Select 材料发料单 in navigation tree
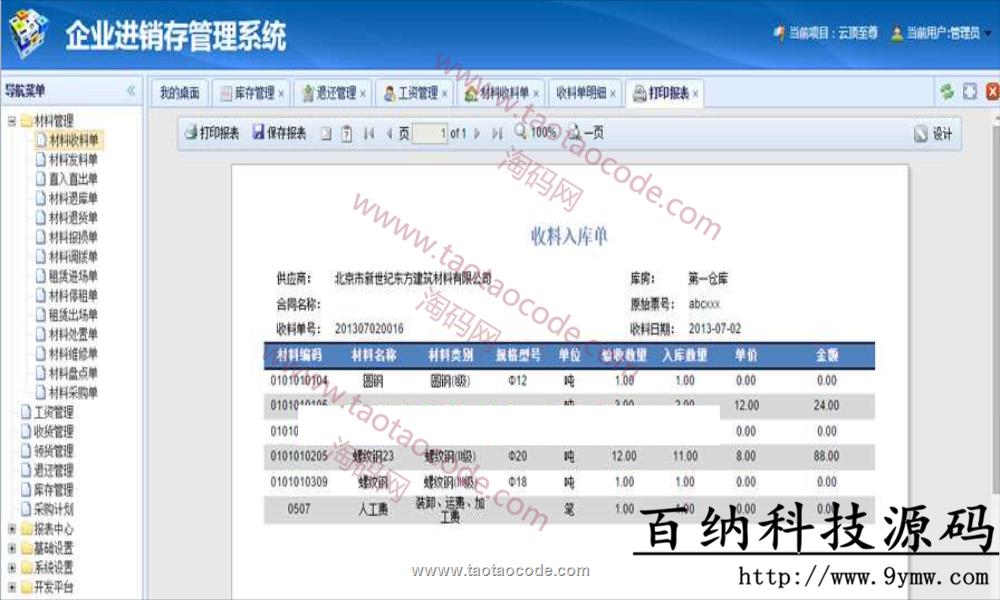This screenshot has width=1000, height=600. (x=73, y=160)
